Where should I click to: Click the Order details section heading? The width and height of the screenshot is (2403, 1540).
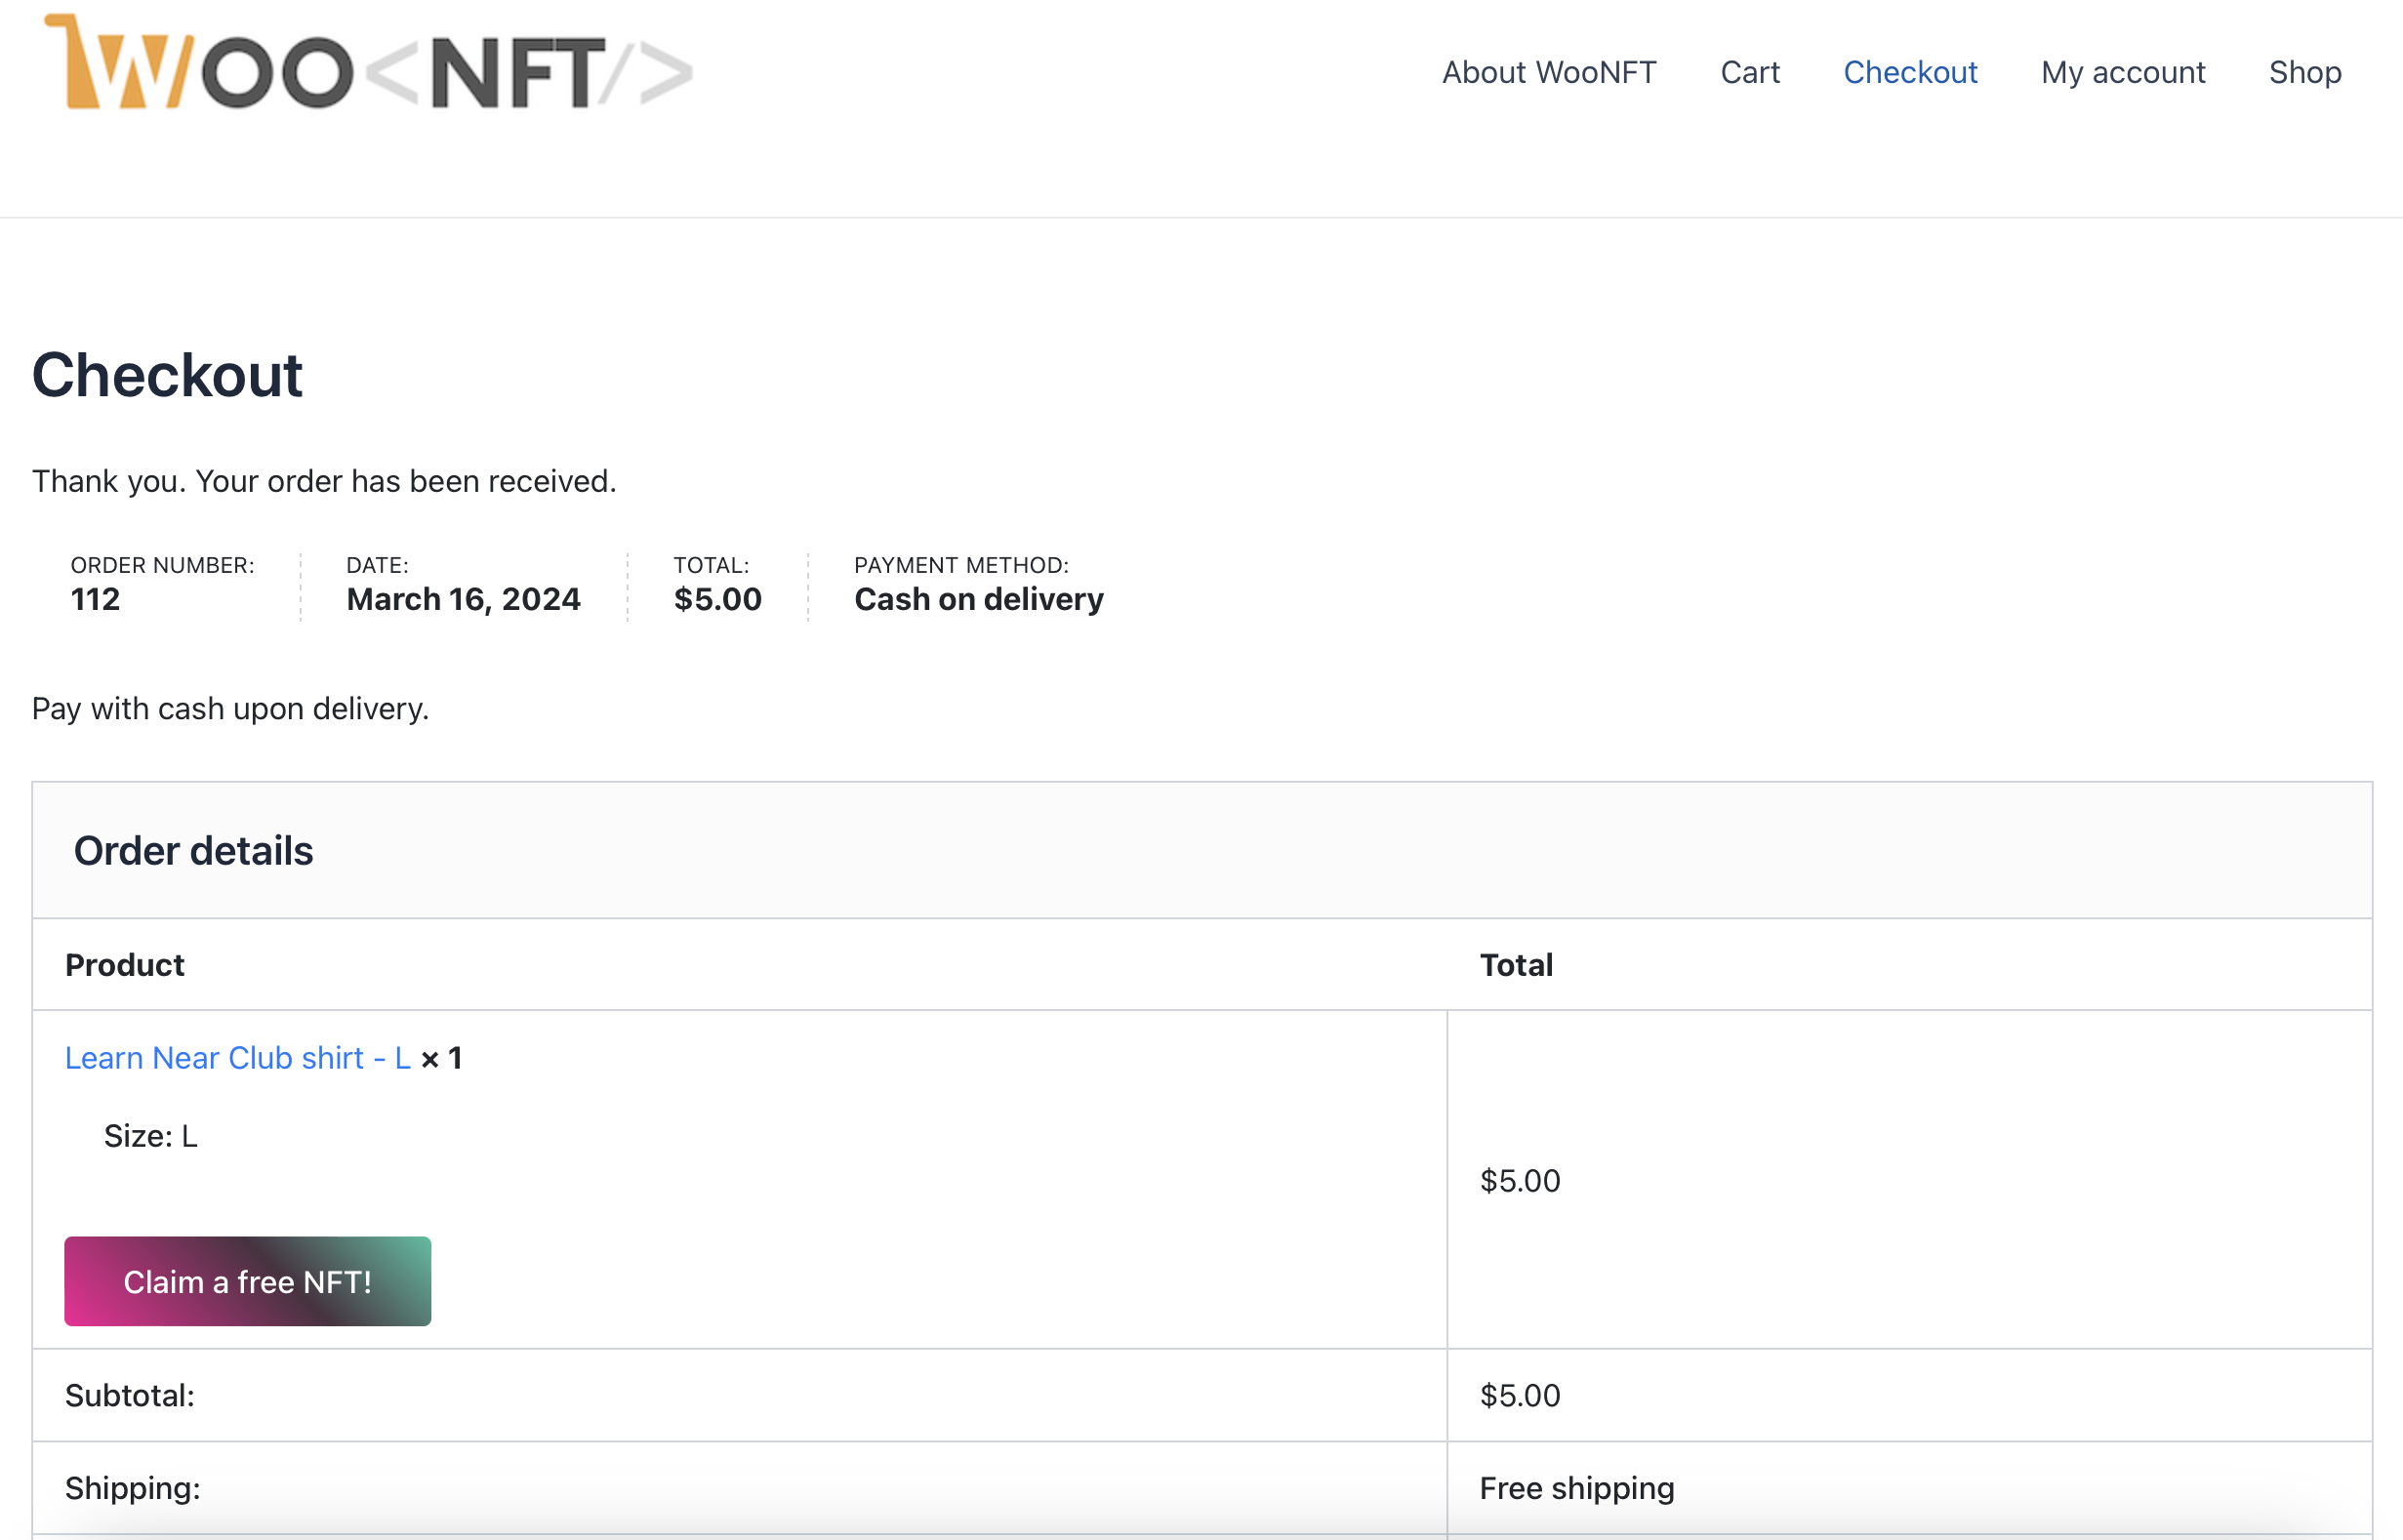pyautogui.click(x=193, y=851)
